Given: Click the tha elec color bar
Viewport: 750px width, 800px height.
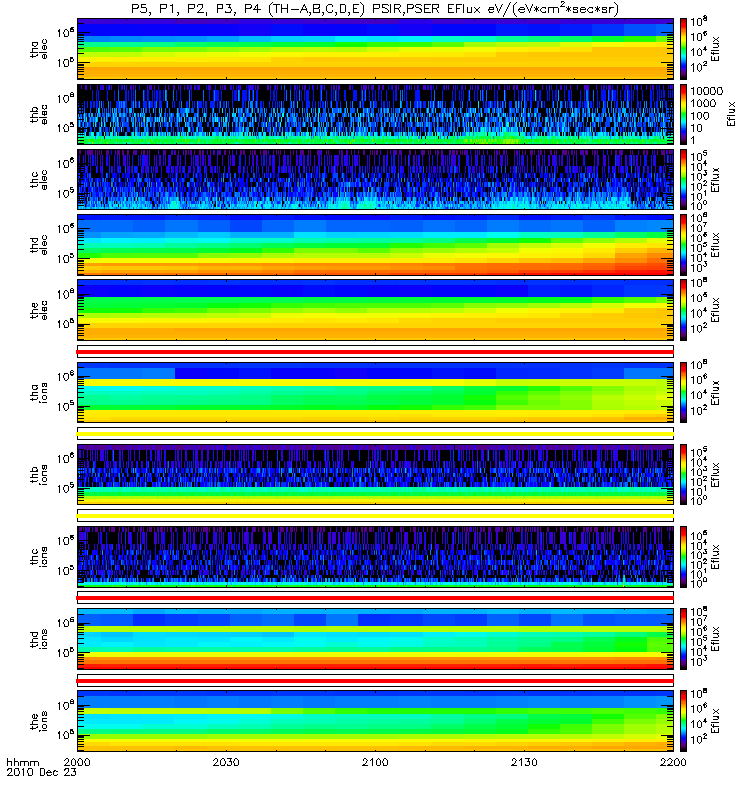Looking at the screenshot, I should 683,49.
